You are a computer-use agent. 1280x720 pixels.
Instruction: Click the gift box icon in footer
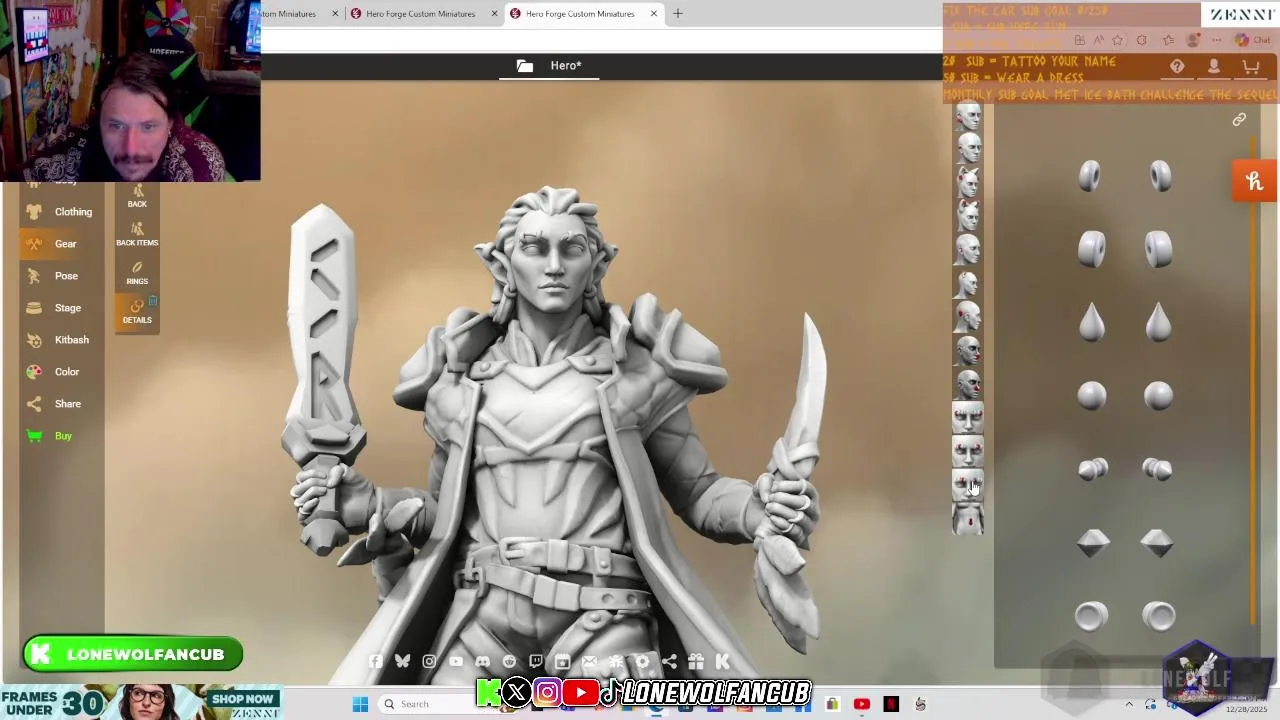tap(696, 661)
